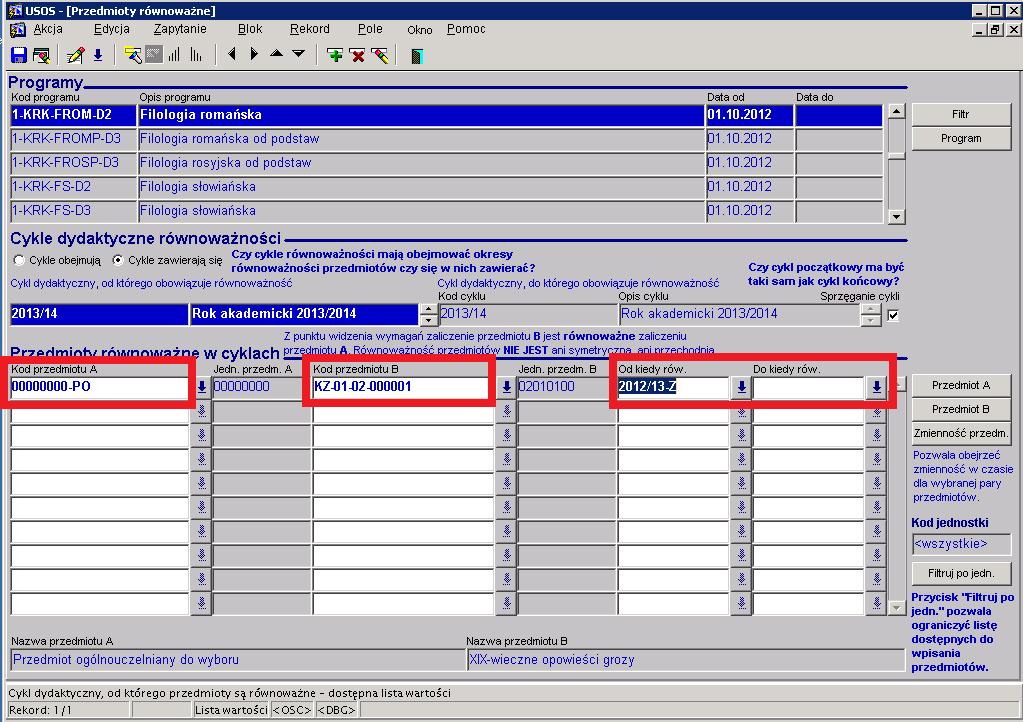Viewport: 1023px width, 722px height.
Task: Open the Okno menu
Action: [420, 30]
